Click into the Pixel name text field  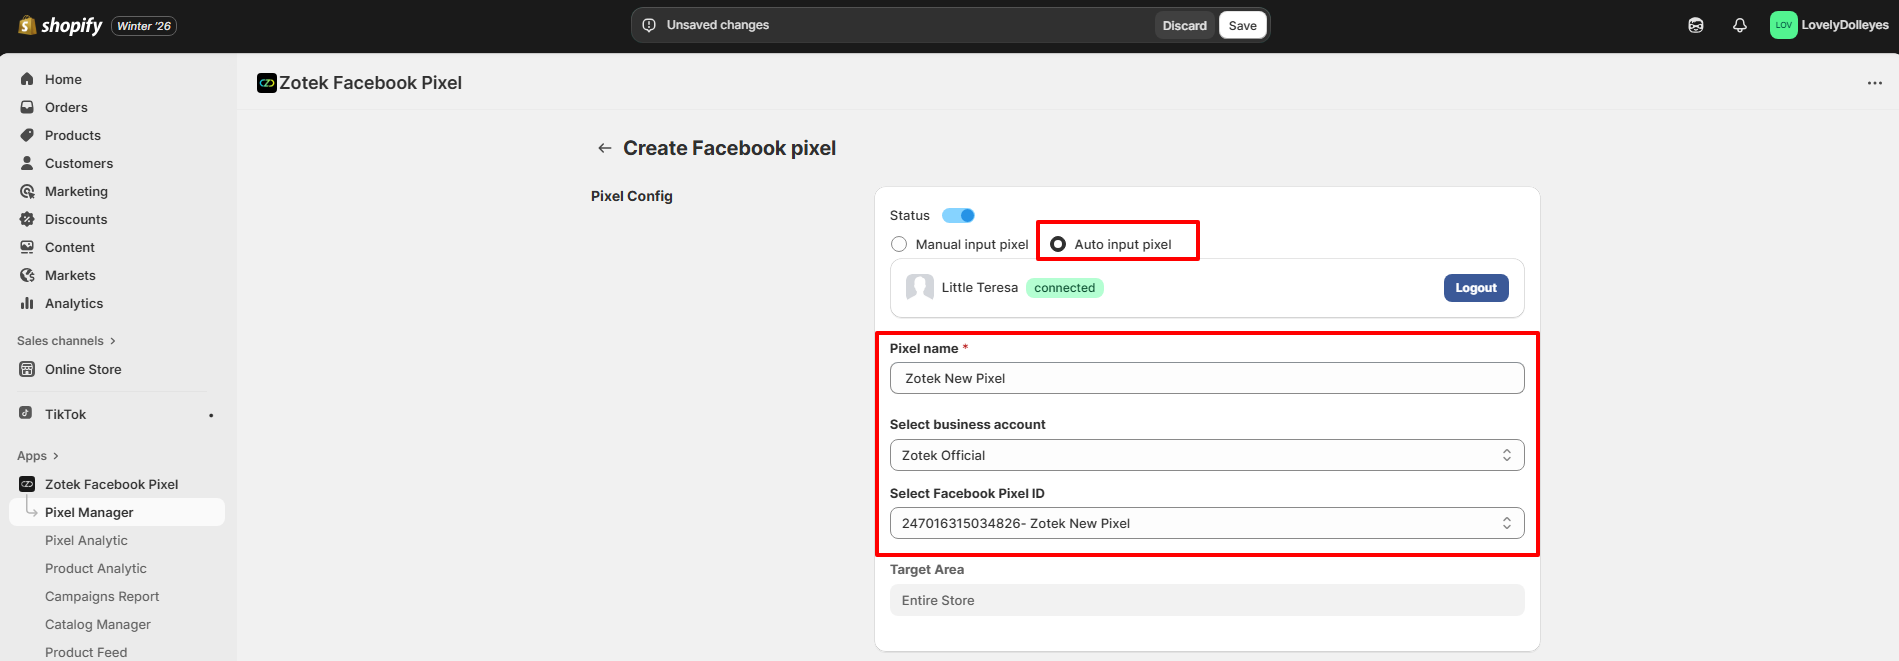click(1206, 378)
